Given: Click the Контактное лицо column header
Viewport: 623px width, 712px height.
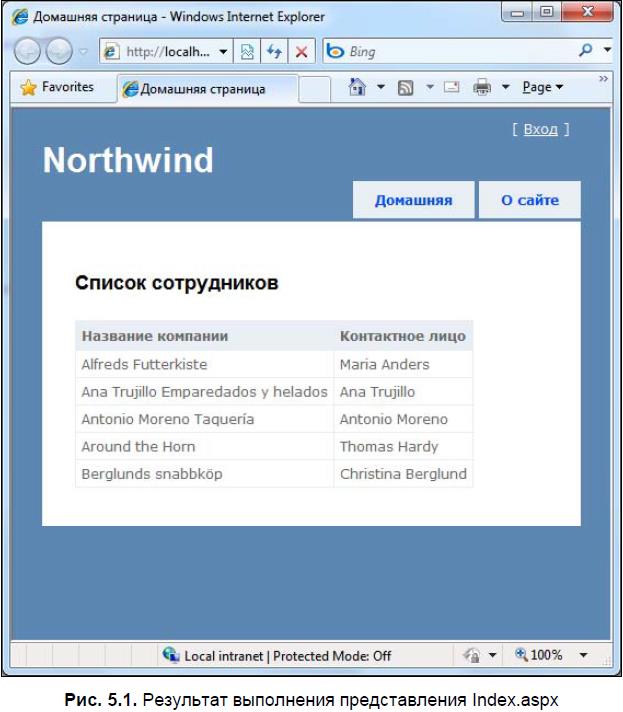Looking at the screenshot, I should (403, 336).
